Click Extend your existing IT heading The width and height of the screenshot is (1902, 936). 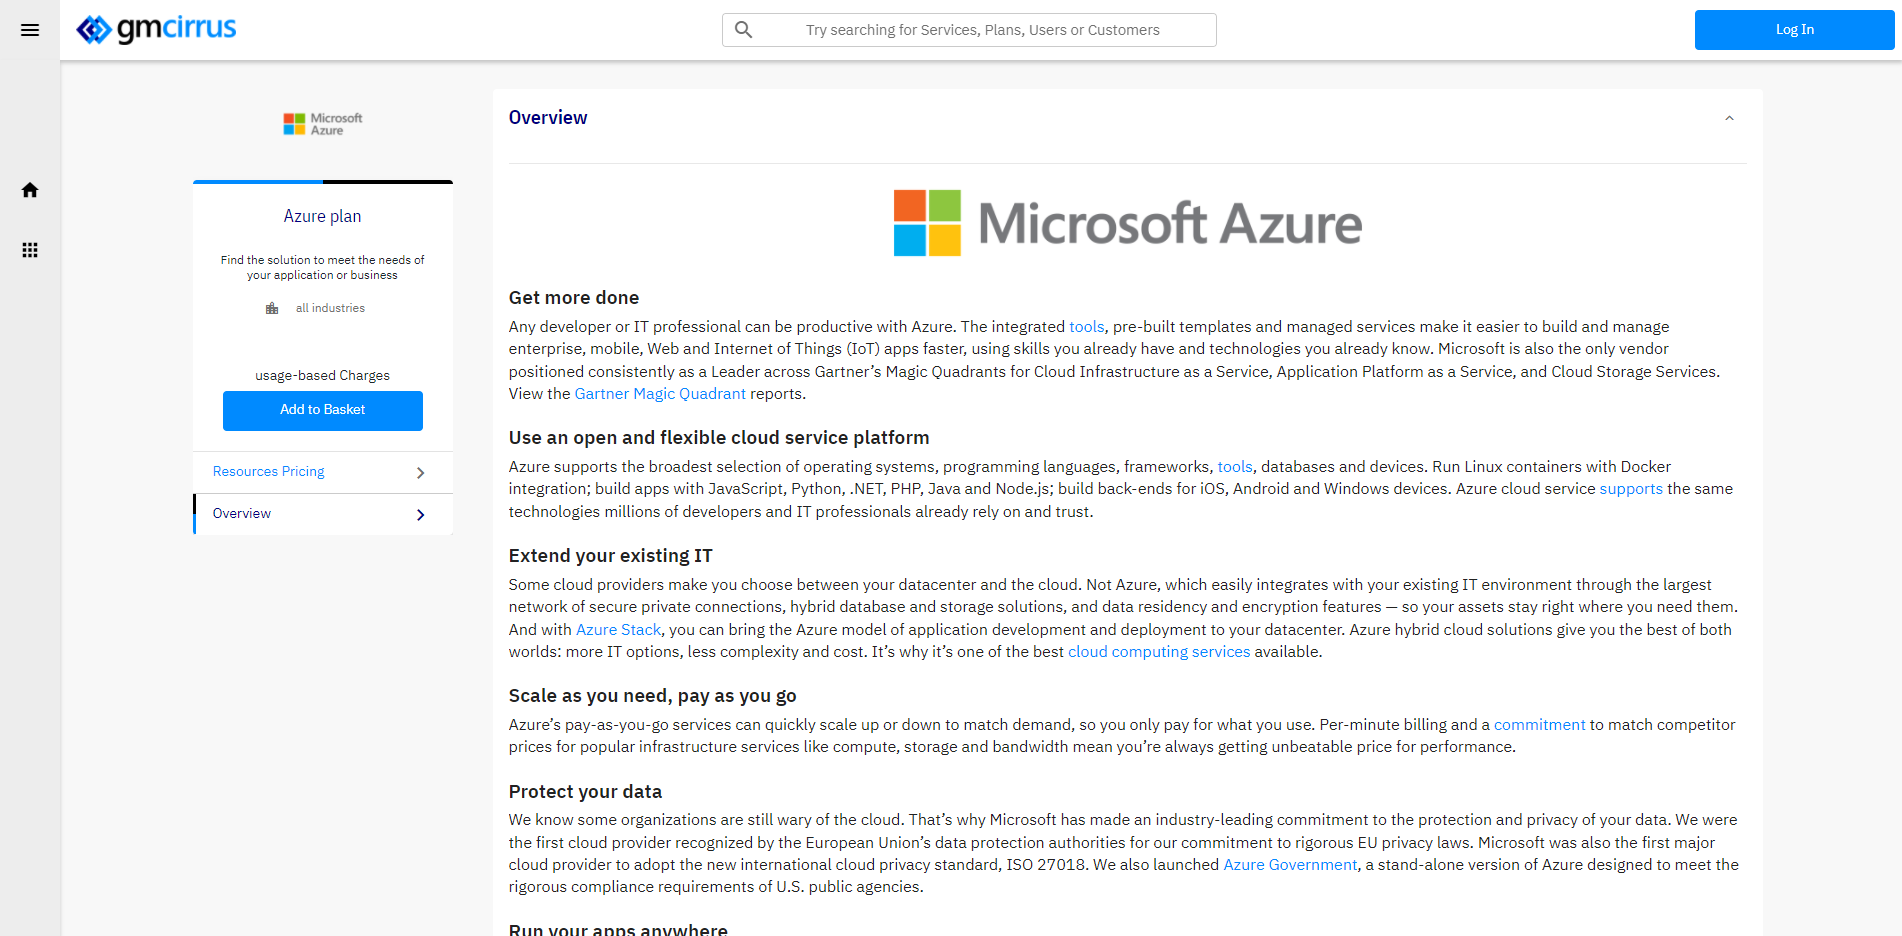tap(610, 556)
